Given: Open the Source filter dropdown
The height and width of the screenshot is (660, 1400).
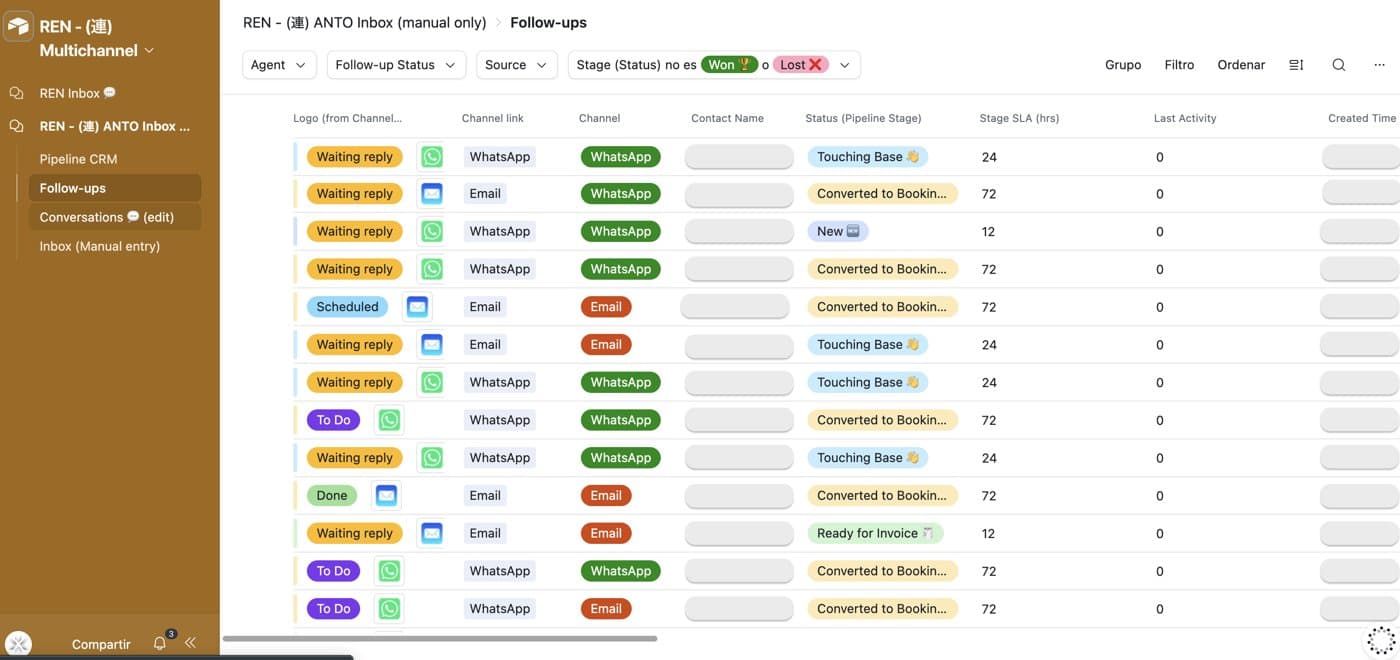Looking at the screenshot, I should click(x=517, y=65).
